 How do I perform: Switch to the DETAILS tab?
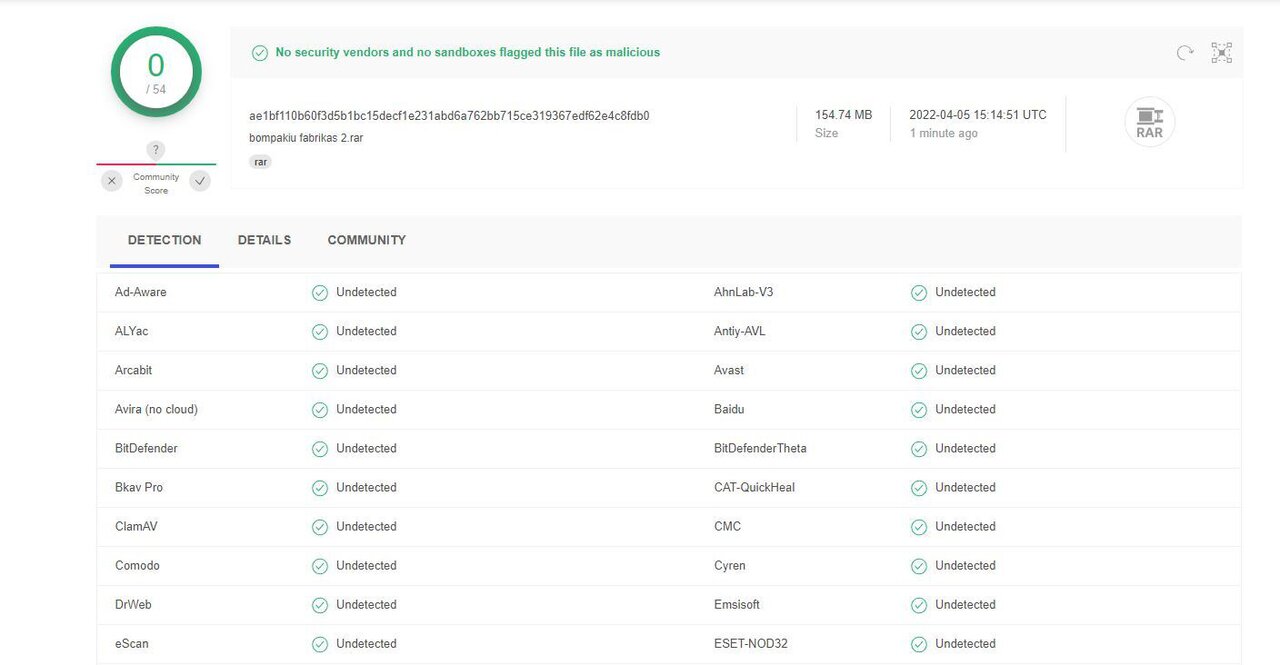[x=264, y=240]
